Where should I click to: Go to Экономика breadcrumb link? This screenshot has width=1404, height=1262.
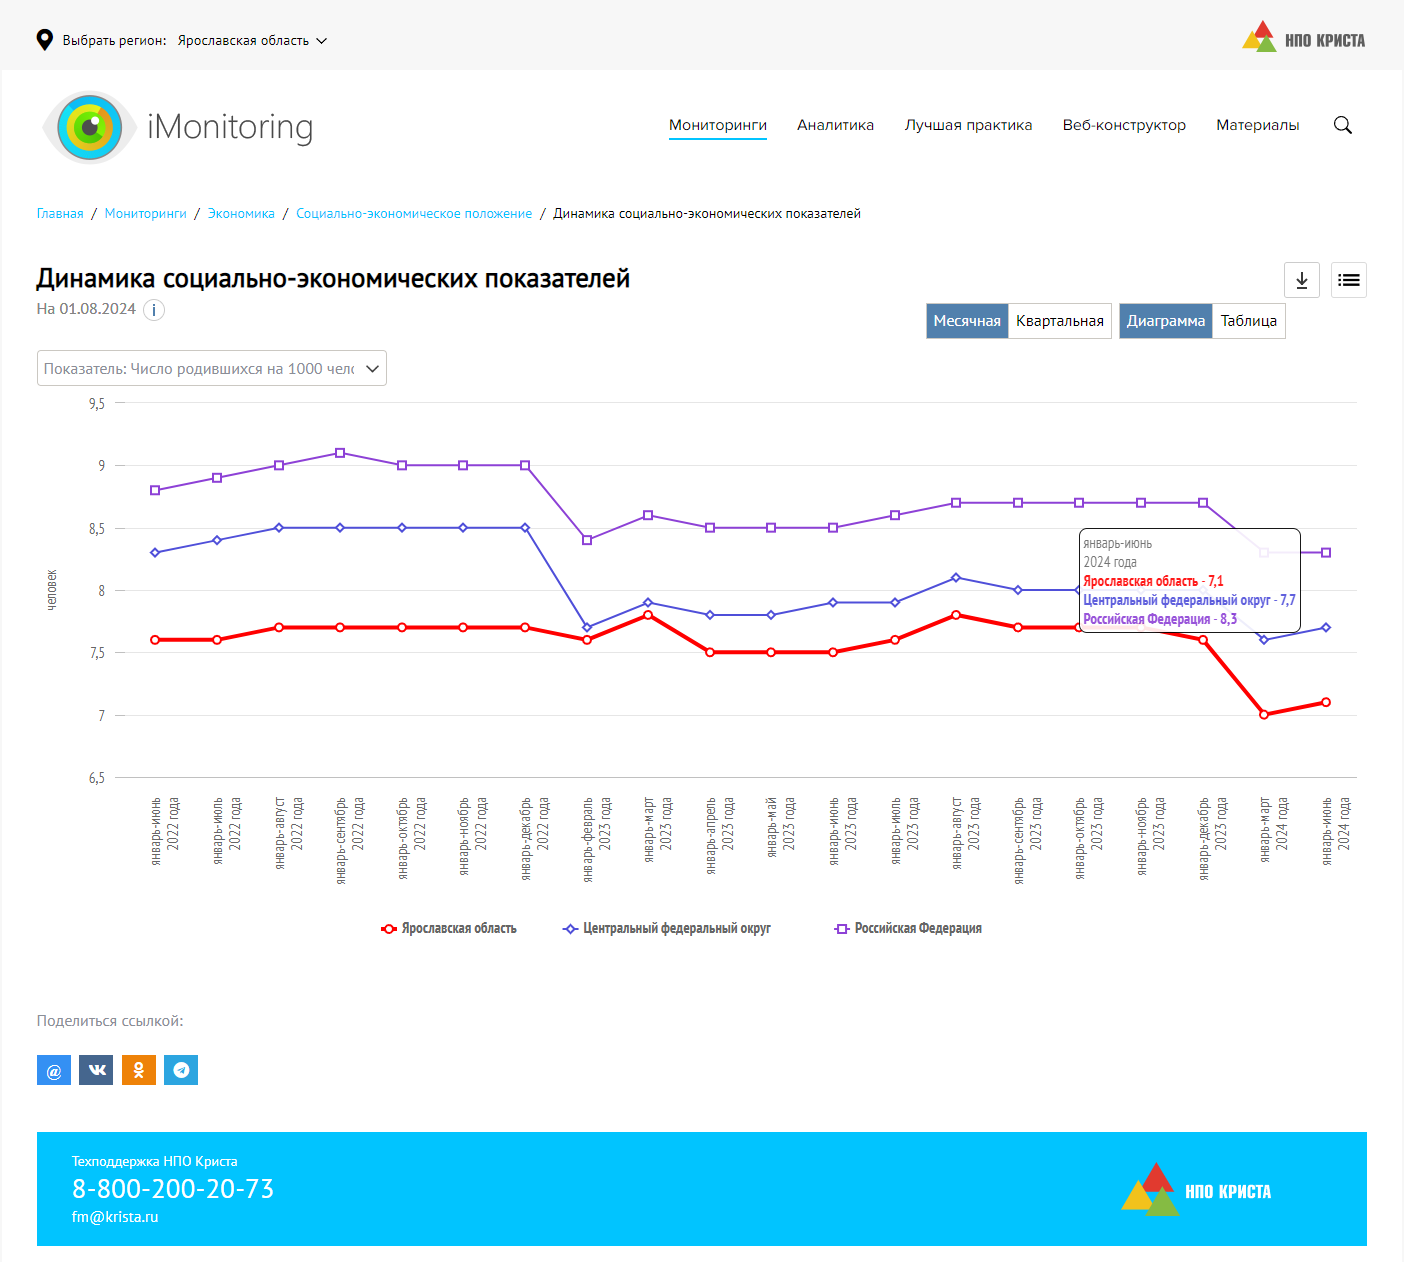[241, 214]
